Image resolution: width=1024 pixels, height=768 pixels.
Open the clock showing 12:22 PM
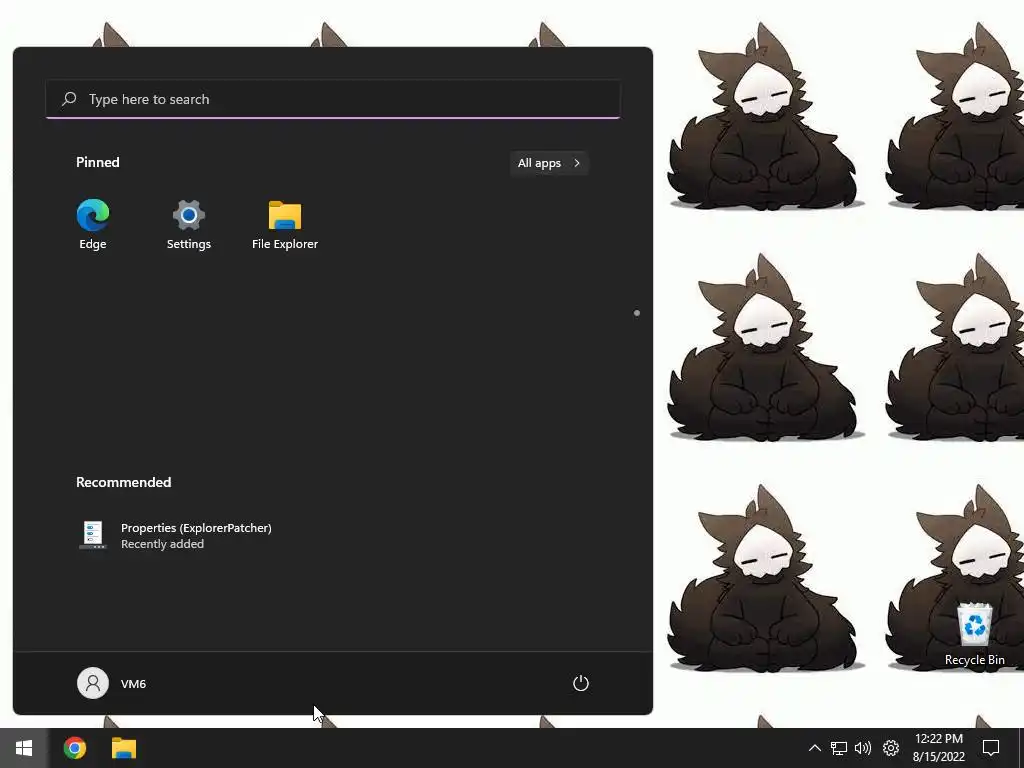(938, 748)
